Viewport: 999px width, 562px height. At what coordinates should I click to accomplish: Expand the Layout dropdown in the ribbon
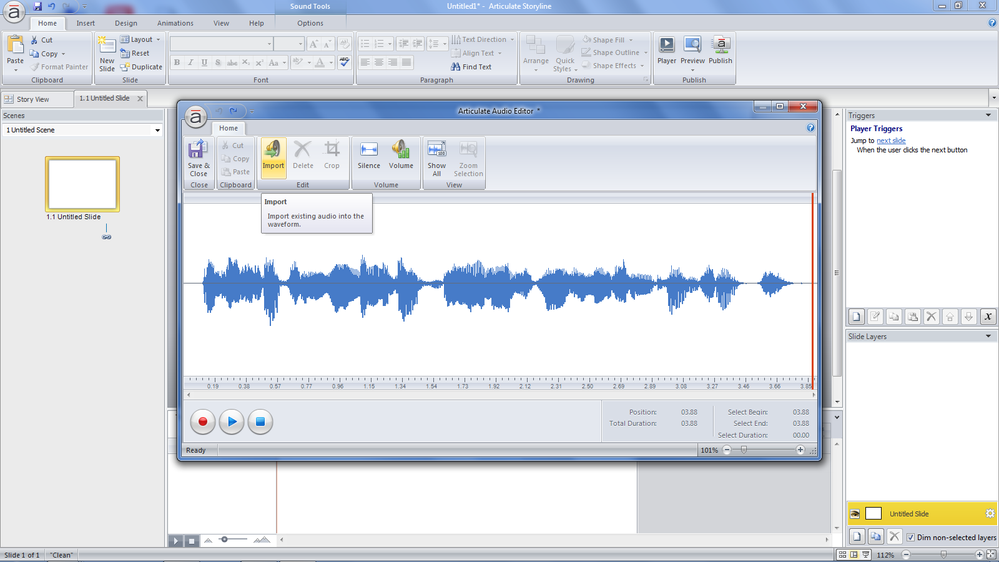(x=141, y=40)
